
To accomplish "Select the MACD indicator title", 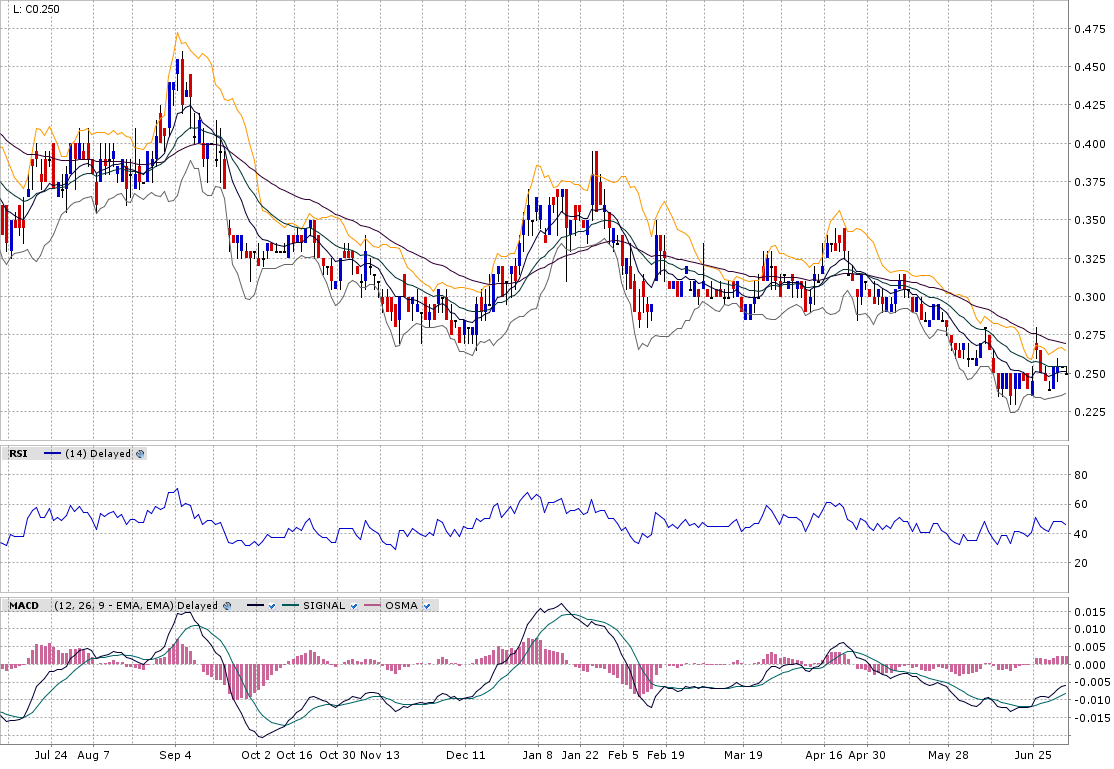I will point(24,606).
